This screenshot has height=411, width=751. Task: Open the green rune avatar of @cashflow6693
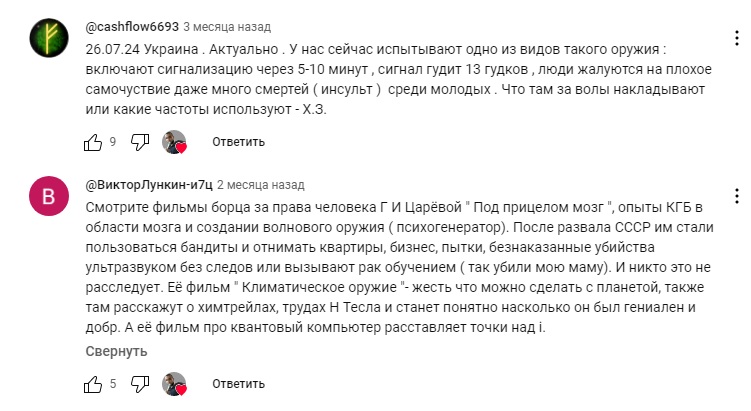49,38
